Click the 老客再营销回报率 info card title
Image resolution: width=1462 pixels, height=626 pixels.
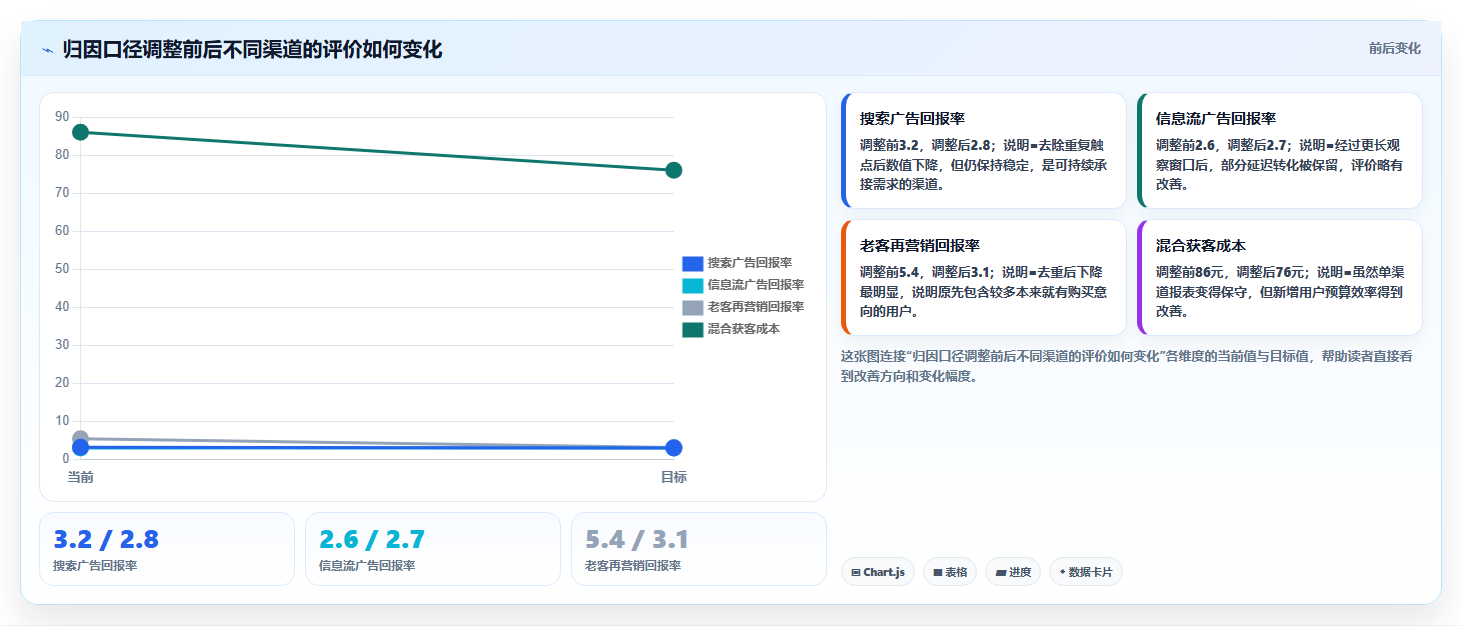click(x=920, y=245)
